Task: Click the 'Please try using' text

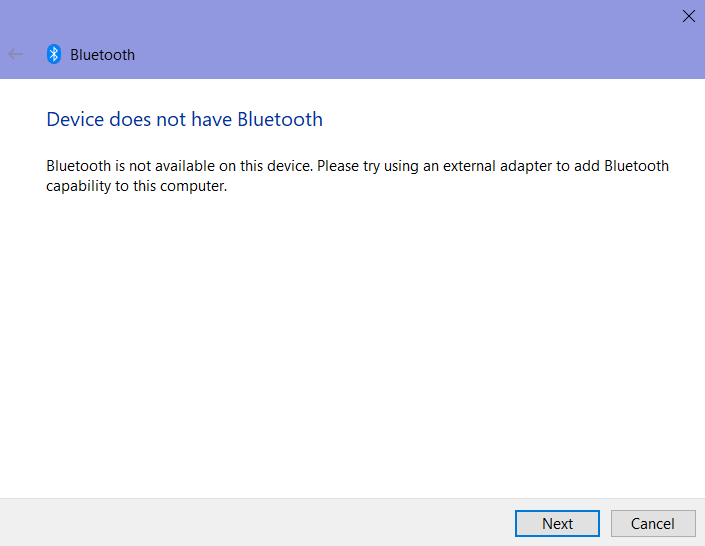Action: [x=368, y=166]
